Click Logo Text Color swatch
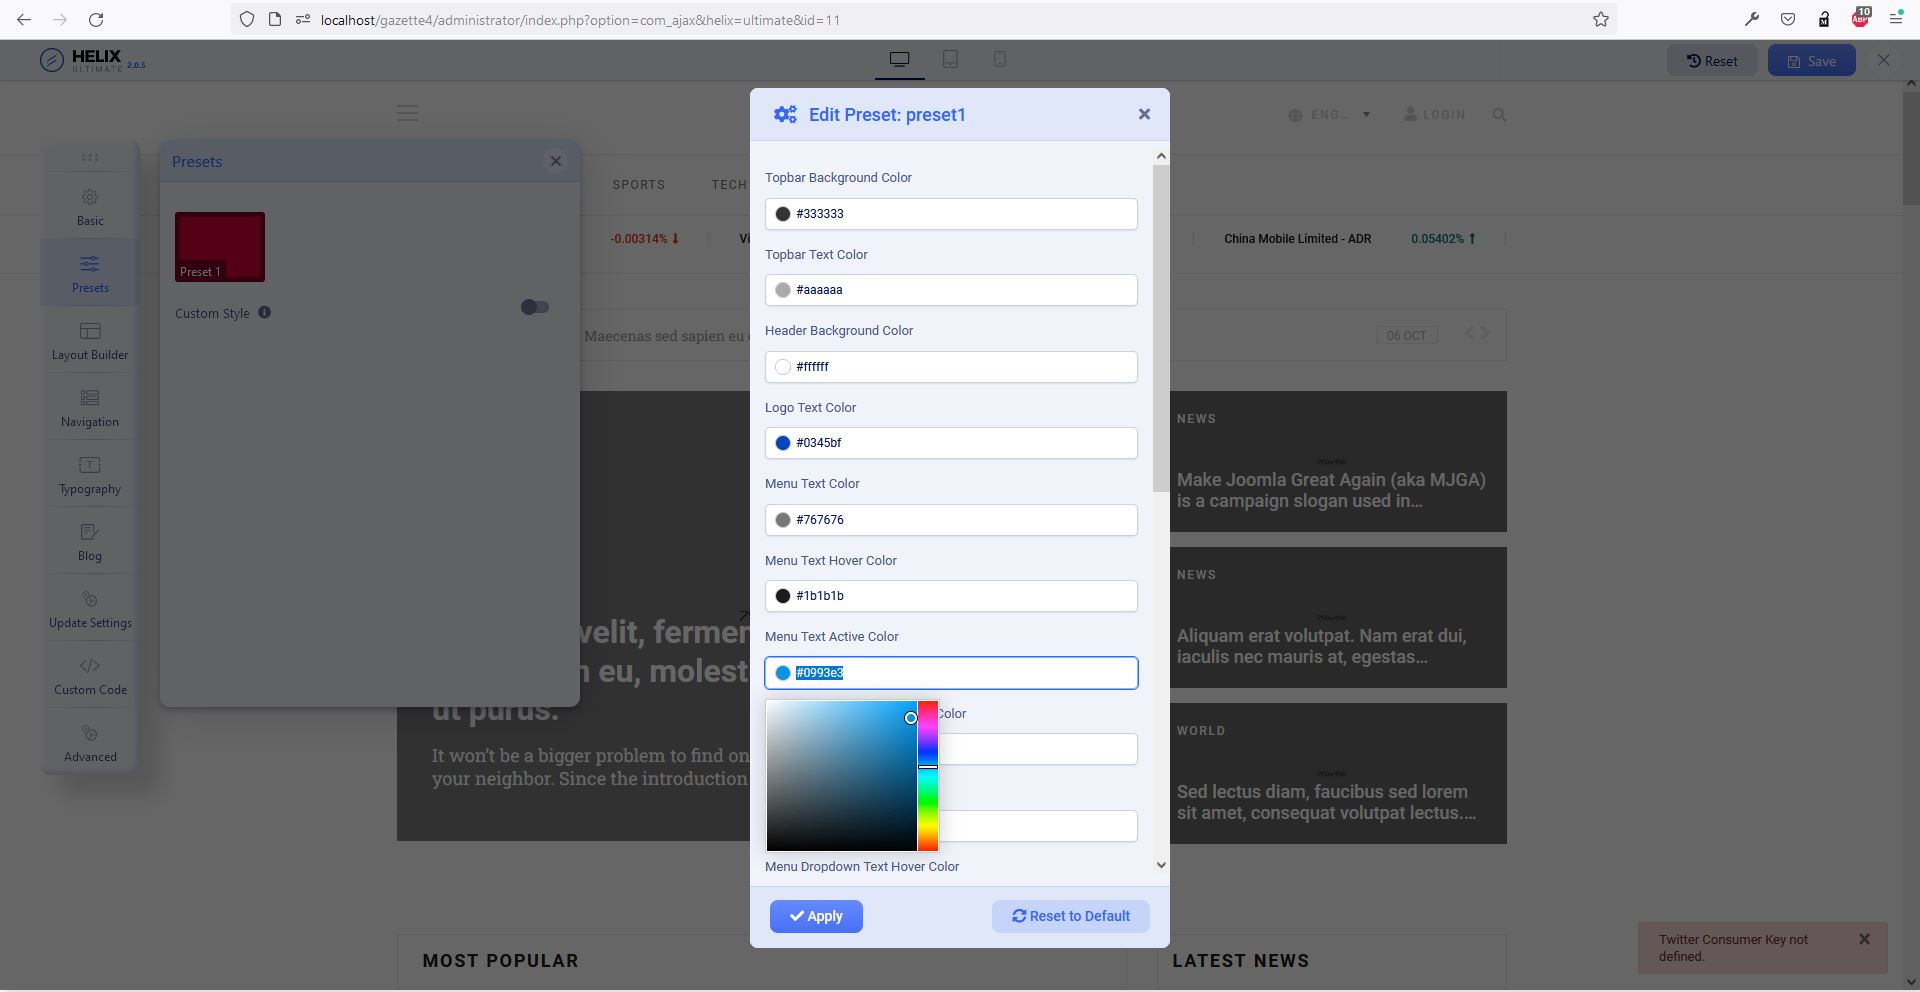 tap(783, 443)
